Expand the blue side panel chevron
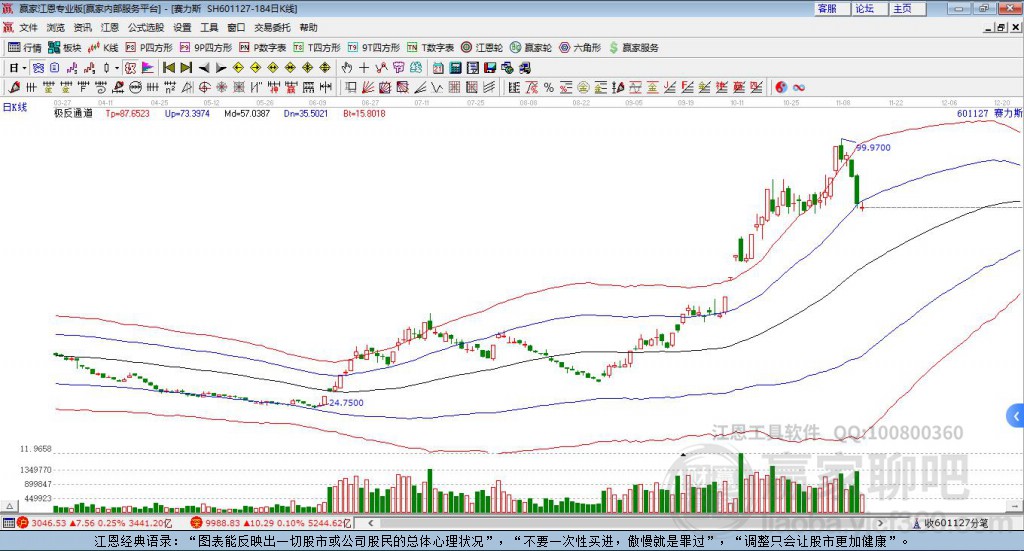 [x=1016, y=416]
